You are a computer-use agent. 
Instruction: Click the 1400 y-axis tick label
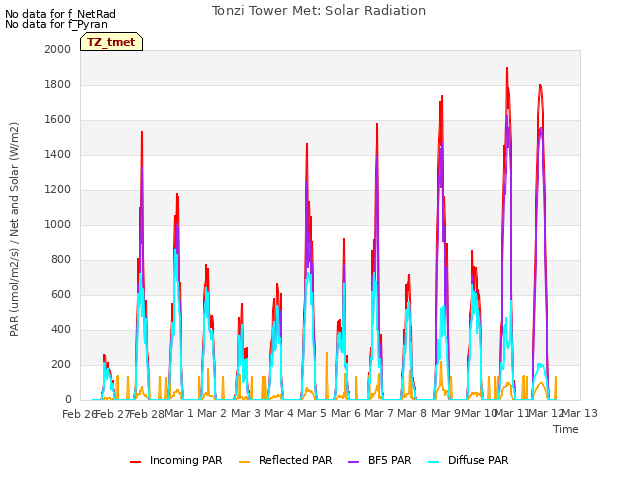[58, 154]
